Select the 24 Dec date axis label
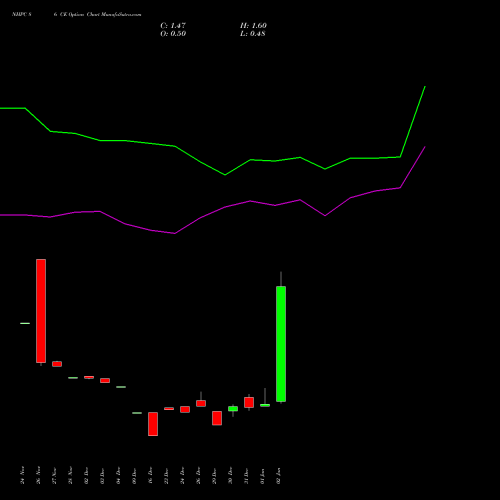This screenshot has height=500, width=500. (182, 476)
